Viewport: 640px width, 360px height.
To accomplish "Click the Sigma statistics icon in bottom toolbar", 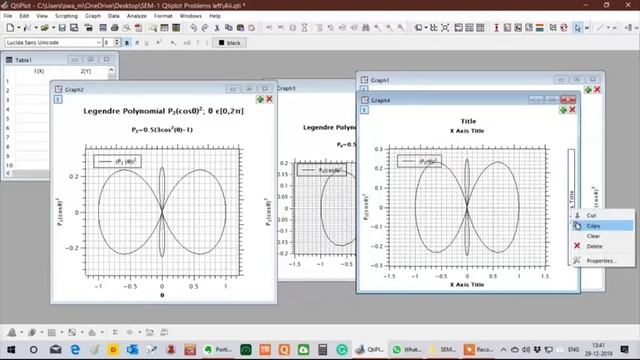I will 115,332.
